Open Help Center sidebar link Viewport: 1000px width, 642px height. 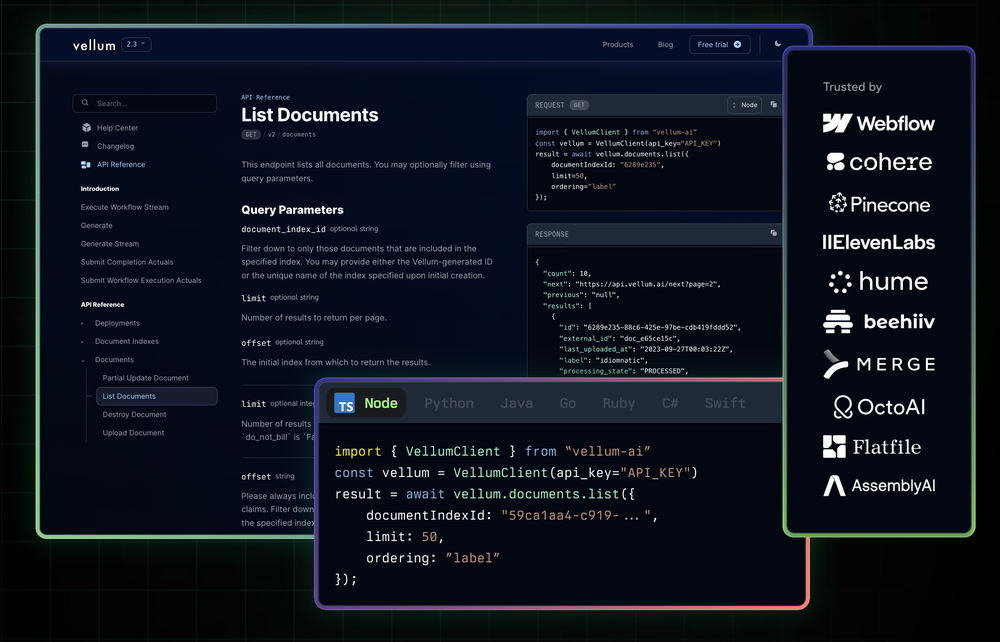coord(117,128)
